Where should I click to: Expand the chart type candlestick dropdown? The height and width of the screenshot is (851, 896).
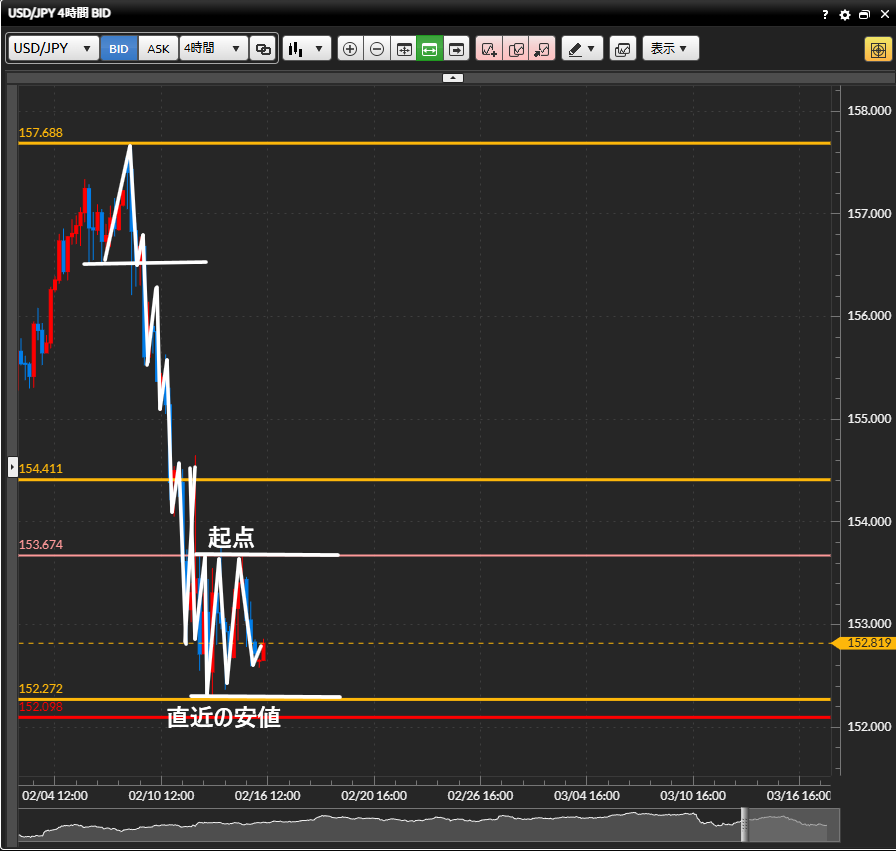(x=306, y=49)
